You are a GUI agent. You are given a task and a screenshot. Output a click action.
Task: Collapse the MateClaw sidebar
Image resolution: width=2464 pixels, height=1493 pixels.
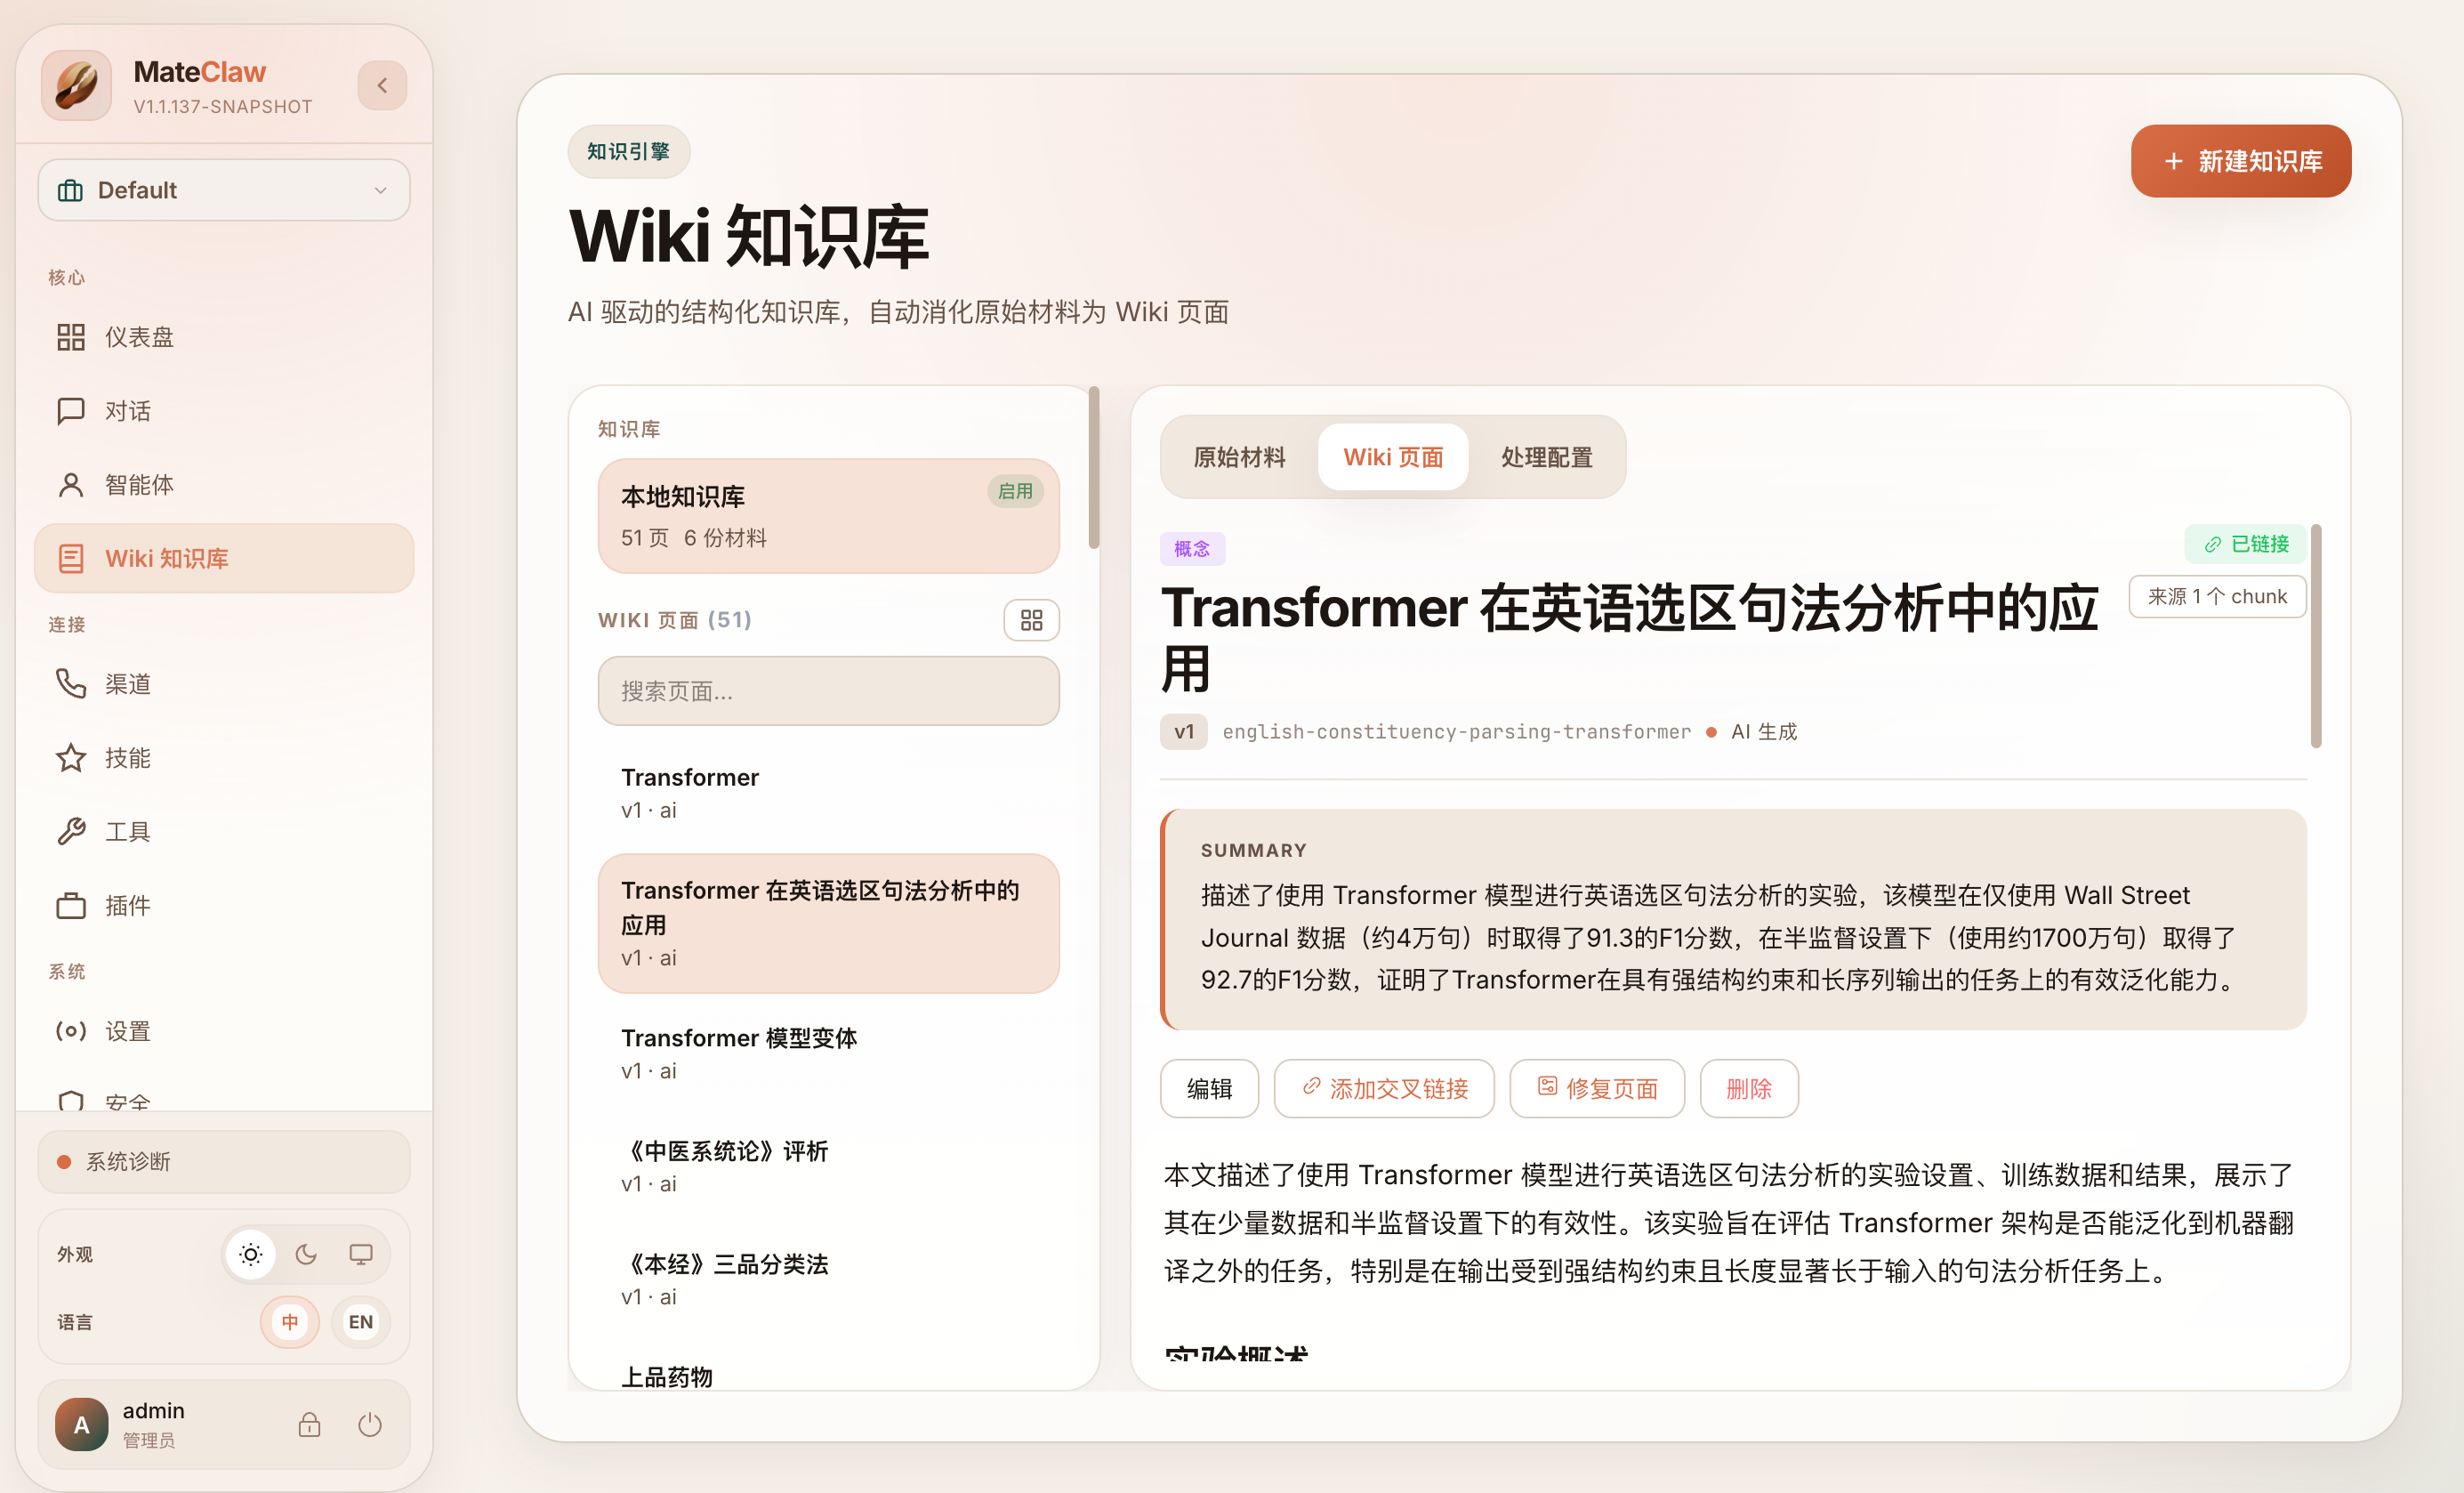click(381, 85)
